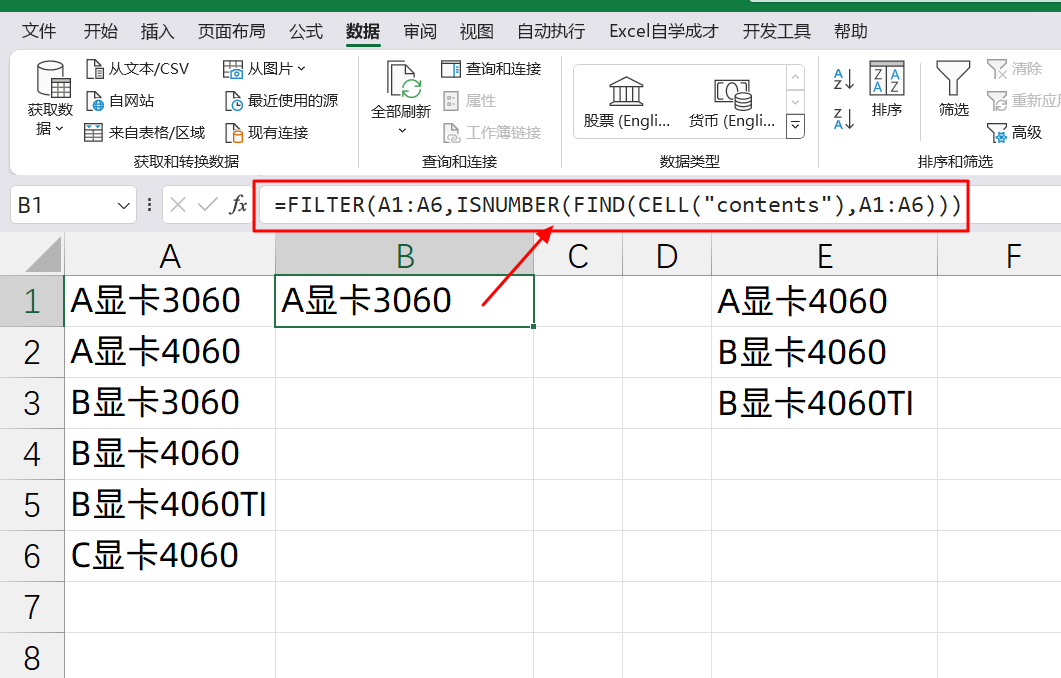
Task: Select row 7 header
Action: 32,608
